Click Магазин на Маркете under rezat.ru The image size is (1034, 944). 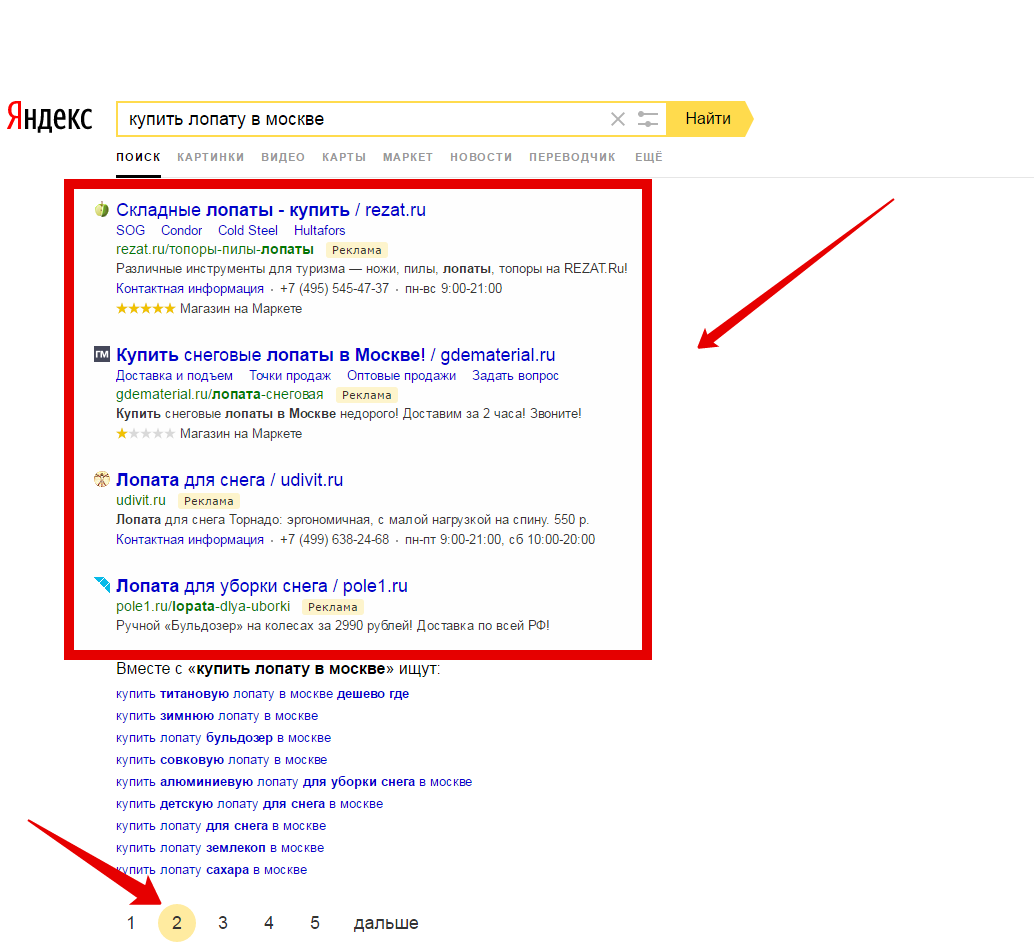click(241, 309)
